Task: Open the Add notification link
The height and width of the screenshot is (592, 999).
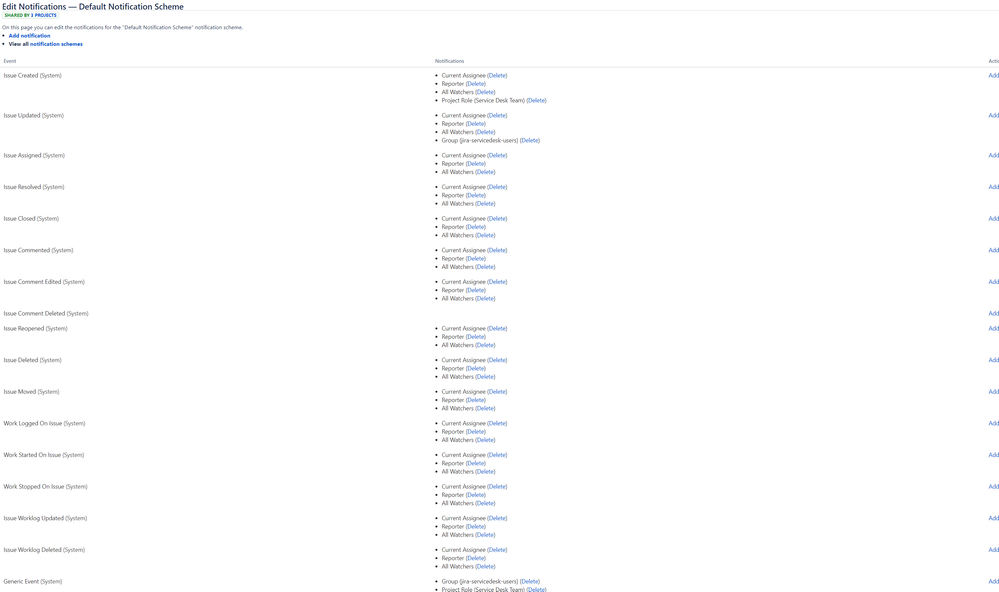Action: pos(29,36)
